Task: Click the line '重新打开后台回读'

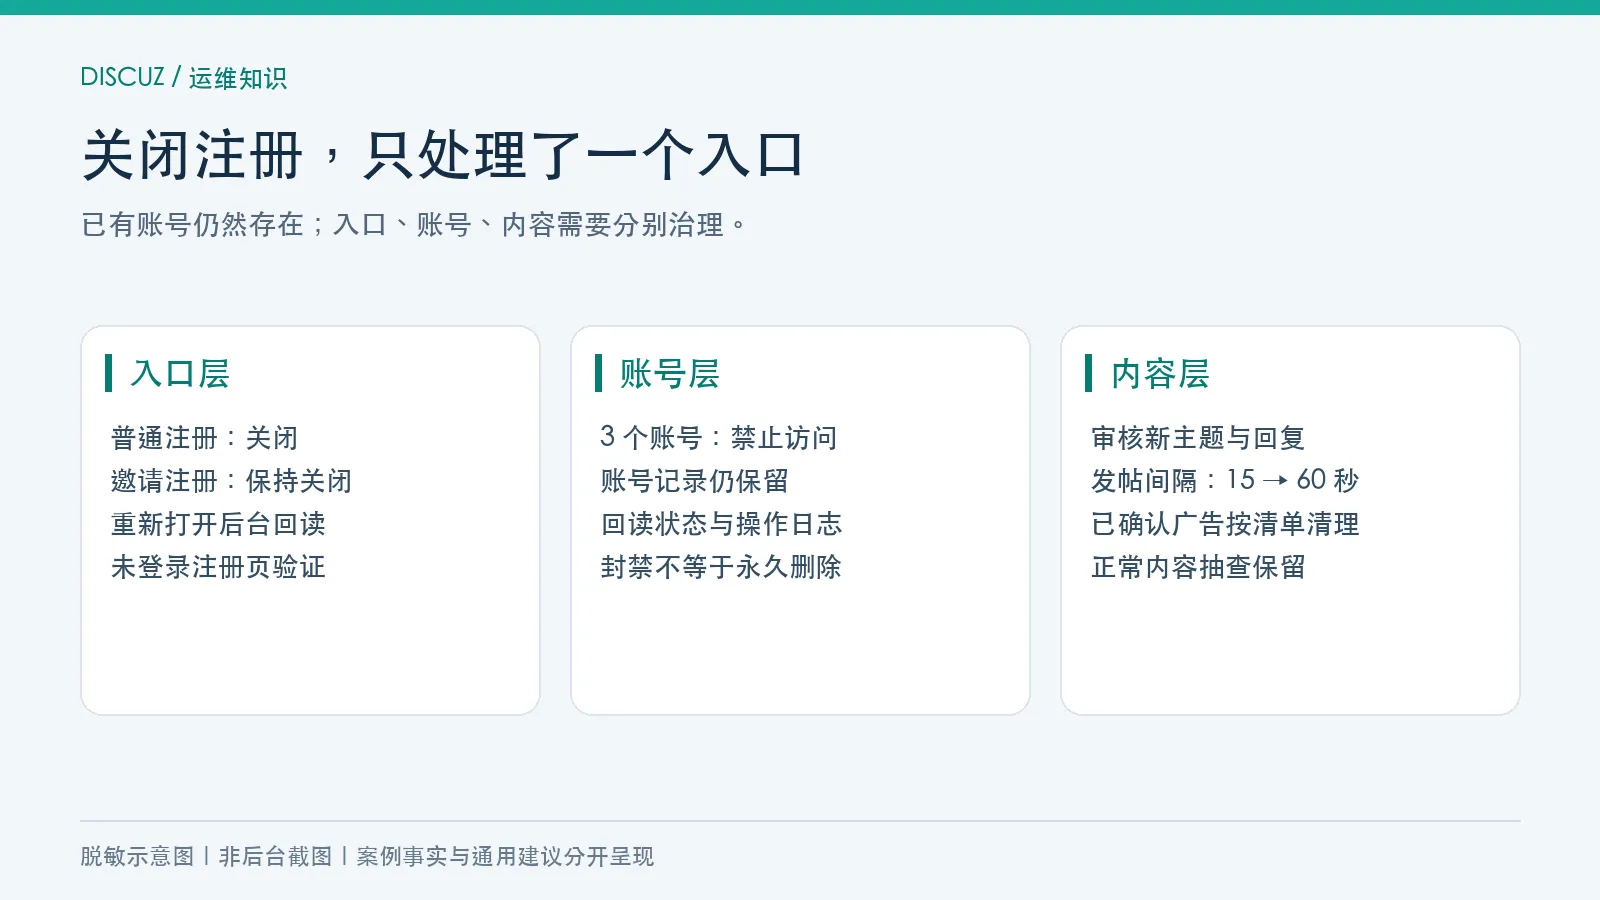Action: [x=218, y=524]
